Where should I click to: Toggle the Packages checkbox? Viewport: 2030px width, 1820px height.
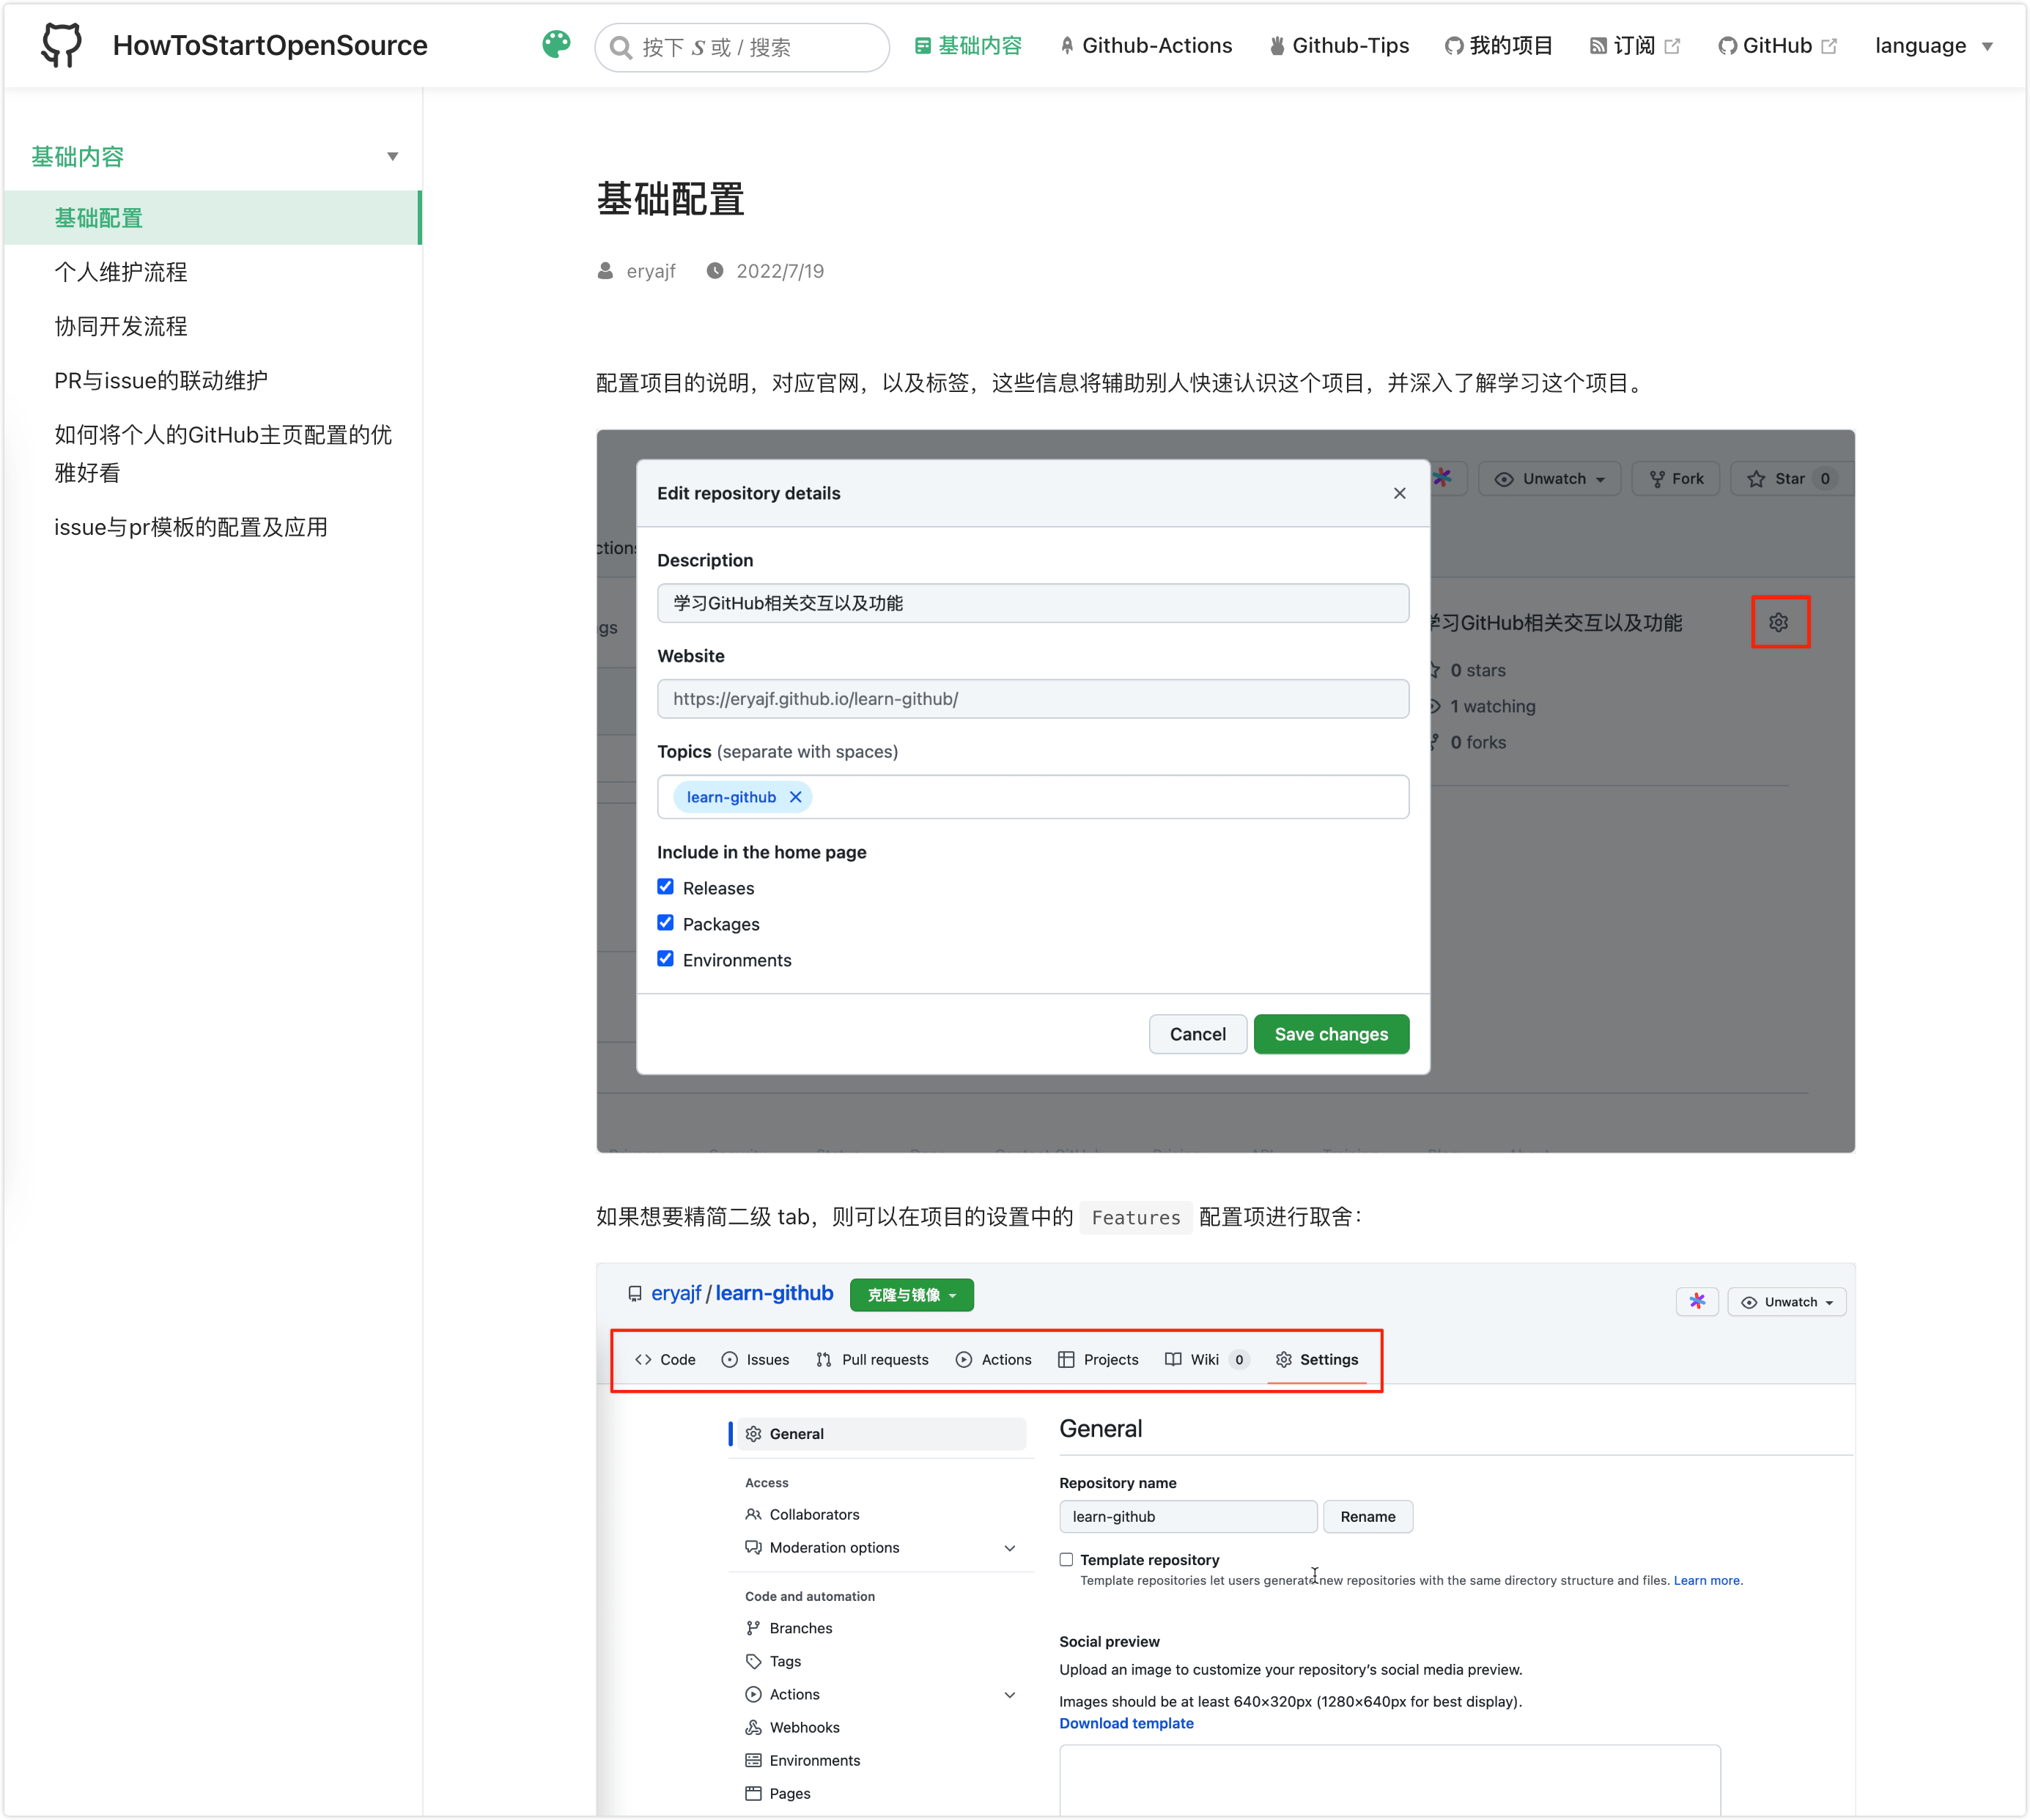[x=666, y=923]
